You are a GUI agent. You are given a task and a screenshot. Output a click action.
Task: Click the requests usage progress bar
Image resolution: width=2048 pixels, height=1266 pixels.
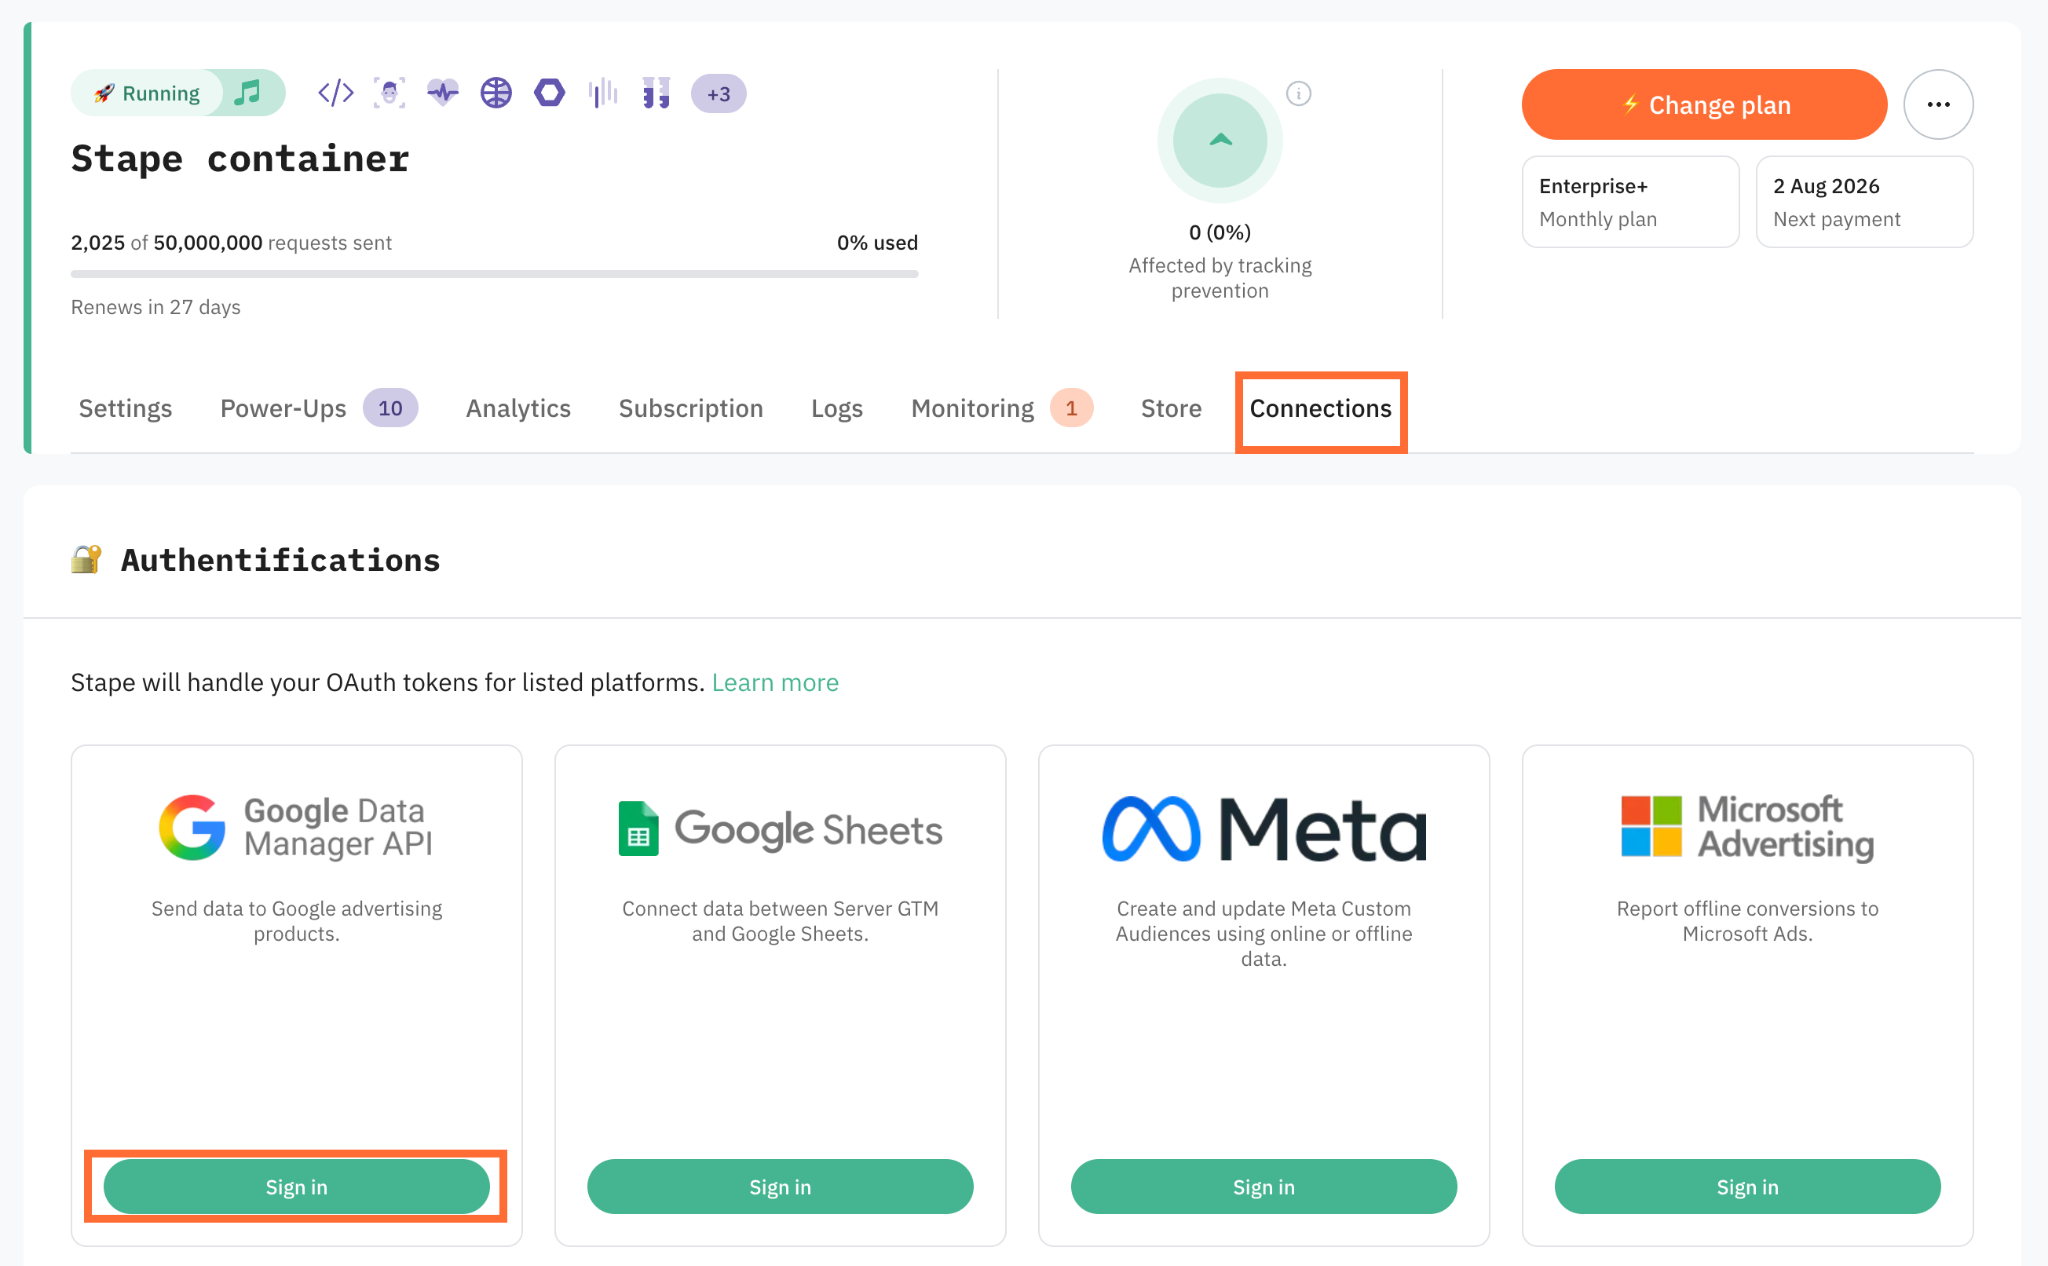494,273
